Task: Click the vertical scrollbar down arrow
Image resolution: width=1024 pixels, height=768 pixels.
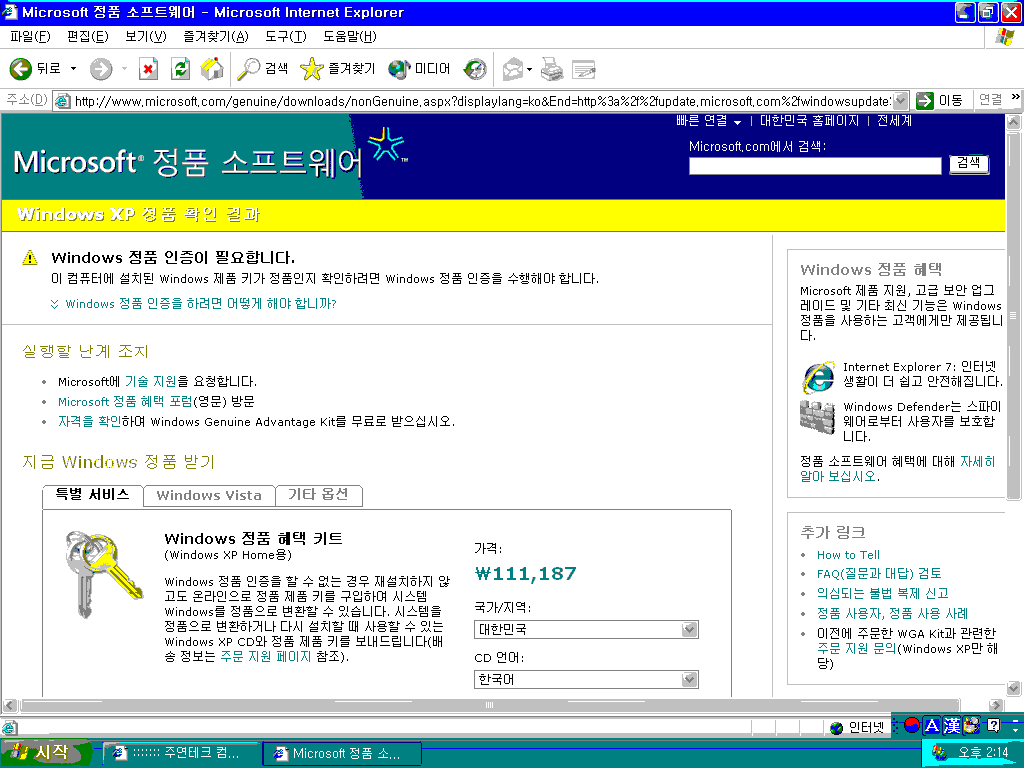Action: [1014, 688]
